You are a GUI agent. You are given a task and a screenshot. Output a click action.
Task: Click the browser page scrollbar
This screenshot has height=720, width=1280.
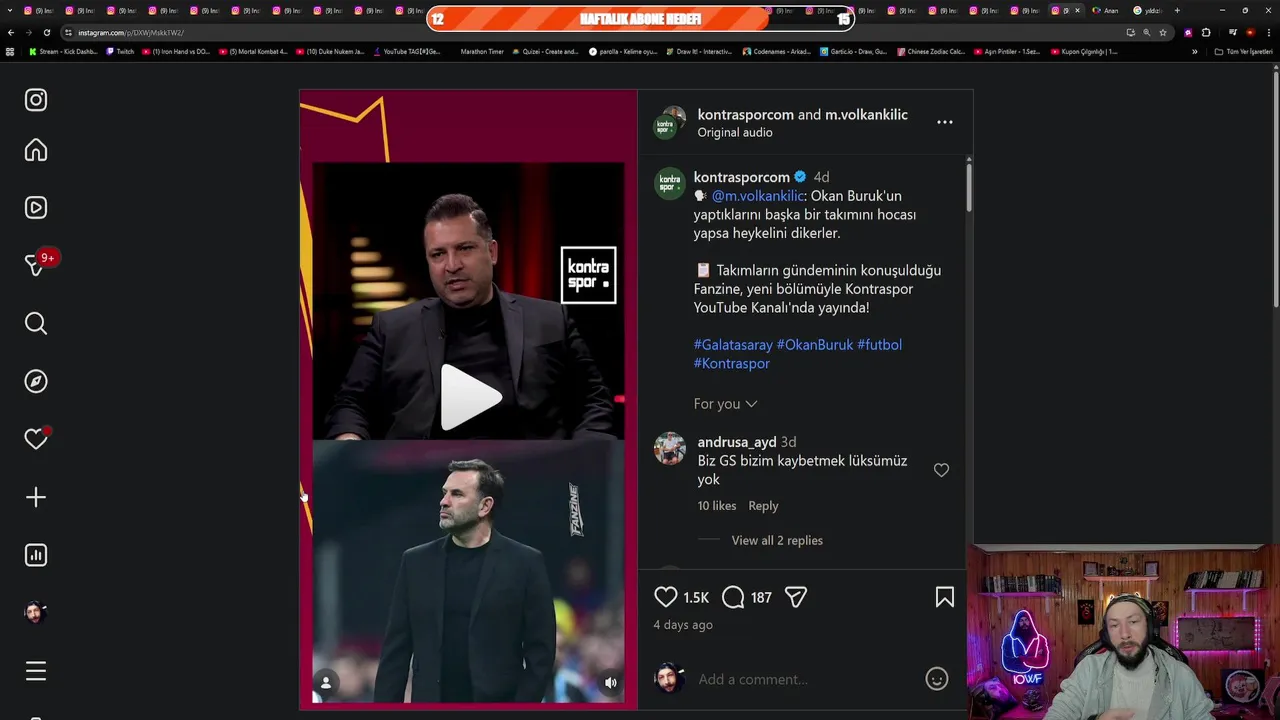click(1276, 188)
